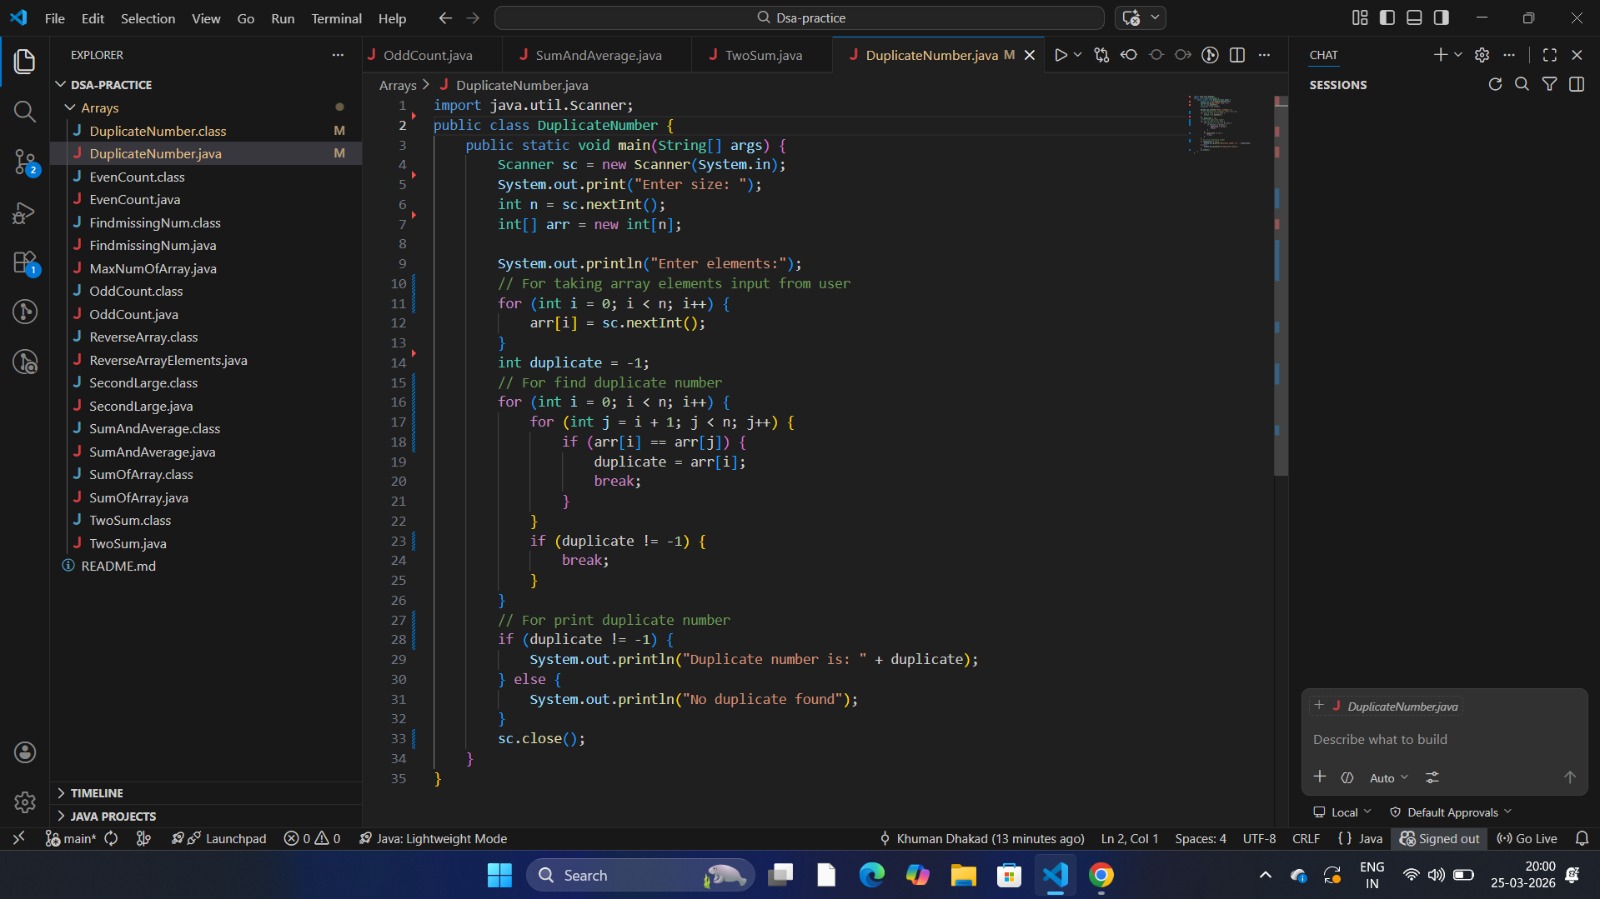
Task: Open the Manage gear in activity bar
Action: [25, 802]
